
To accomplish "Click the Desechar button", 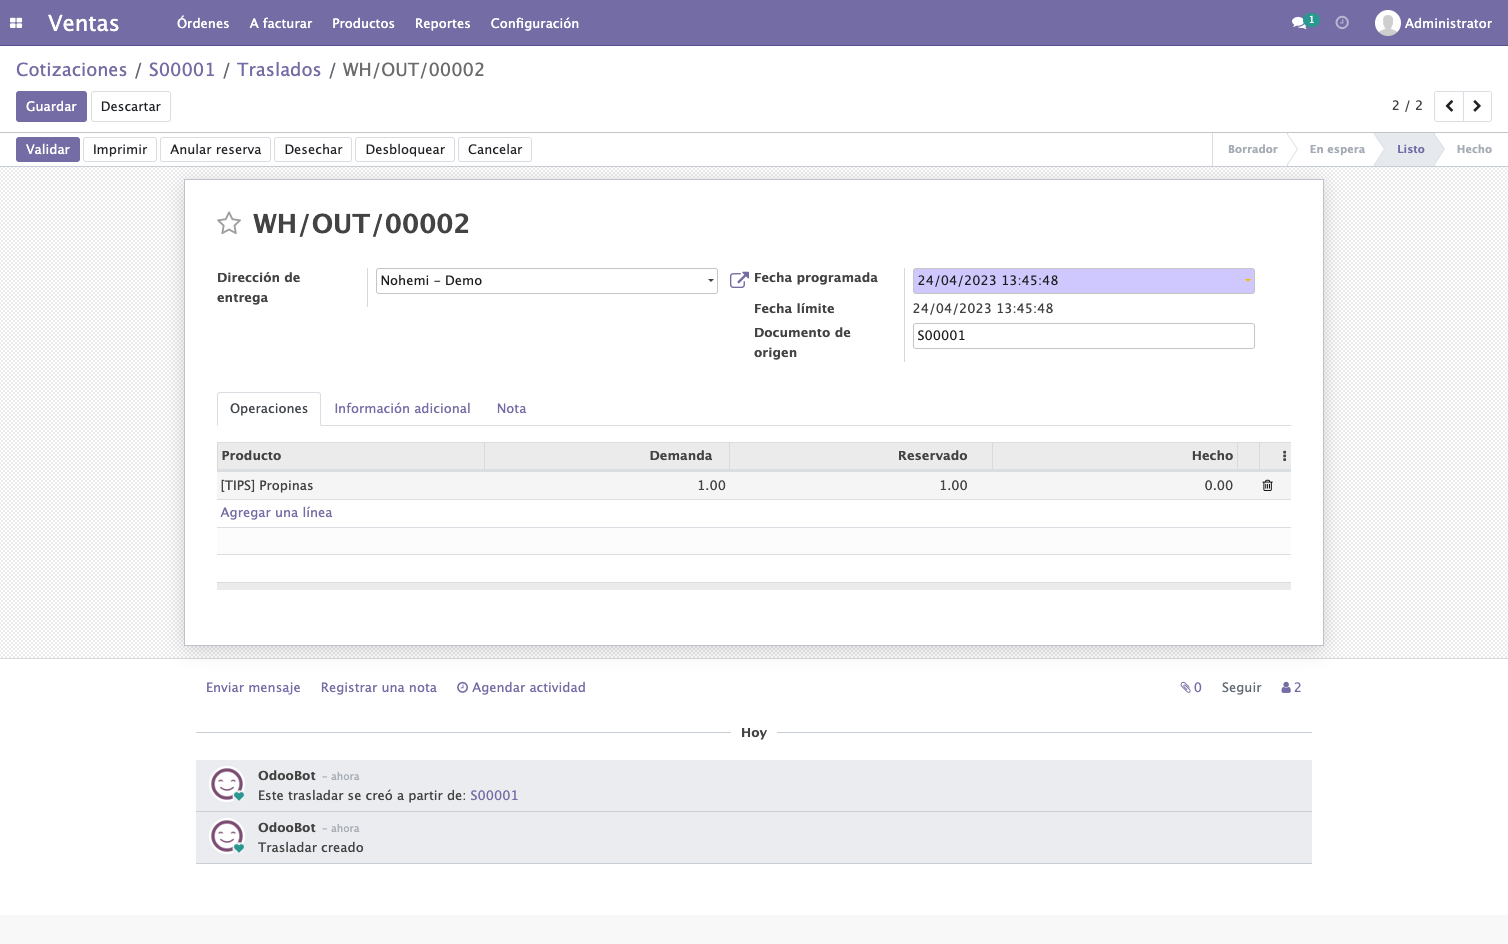I will [313, 149].
